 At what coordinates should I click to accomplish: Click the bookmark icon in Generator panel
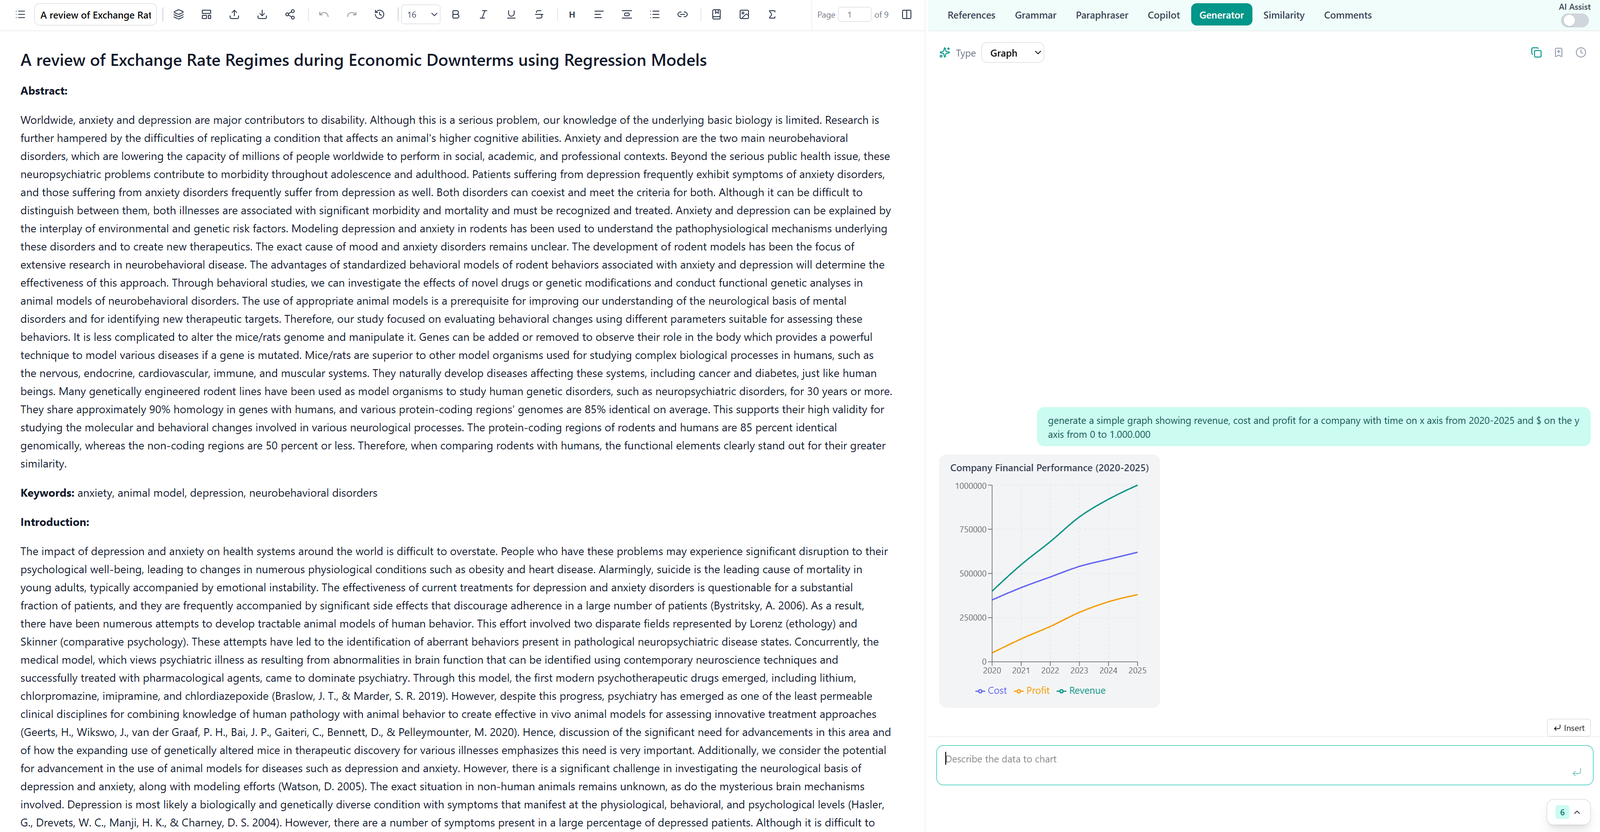click(x=1558, y=53)
